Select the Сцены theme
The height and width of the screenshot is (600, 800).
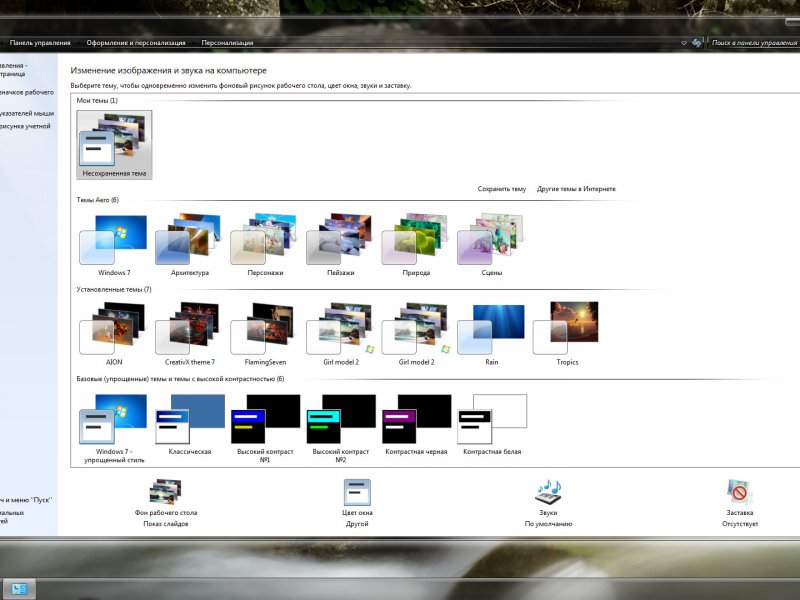[x=492, y=245]
